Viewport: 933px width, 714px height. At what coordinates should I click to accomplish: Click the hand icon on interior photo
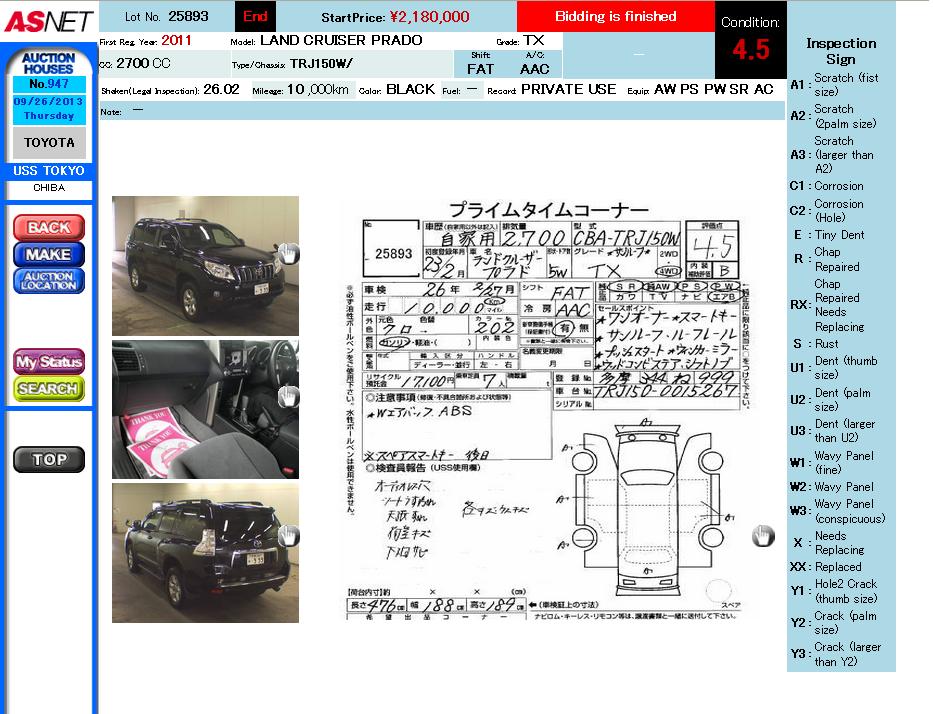[x=288, y=396]
